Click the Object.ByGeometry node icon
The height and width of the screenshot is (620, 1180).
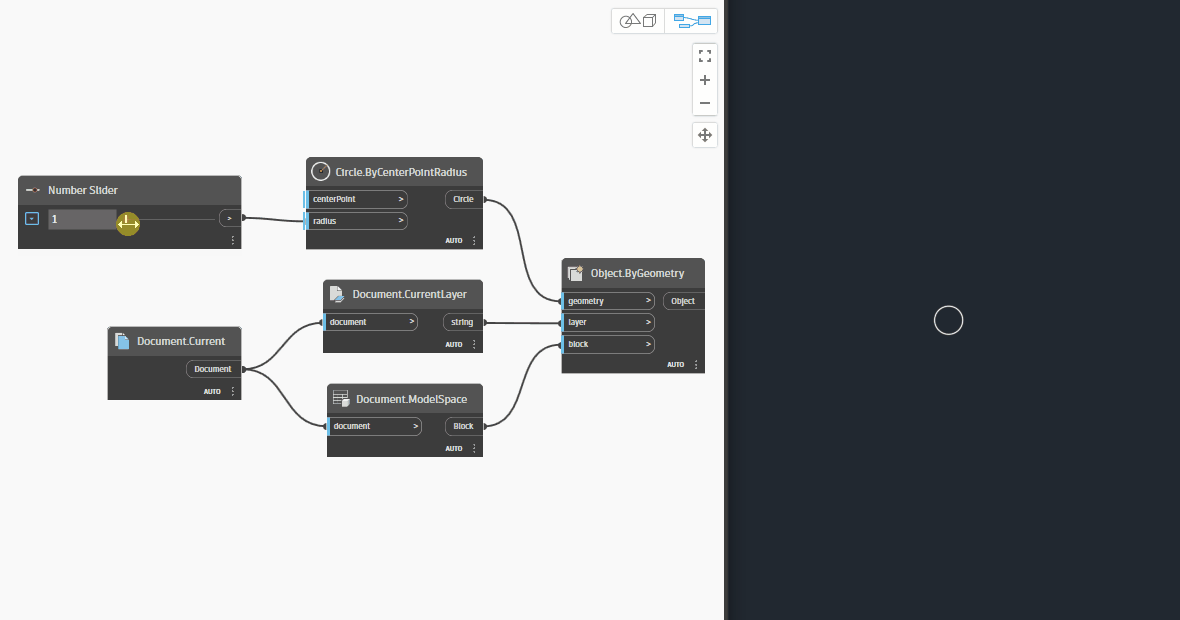pos(574,273)
